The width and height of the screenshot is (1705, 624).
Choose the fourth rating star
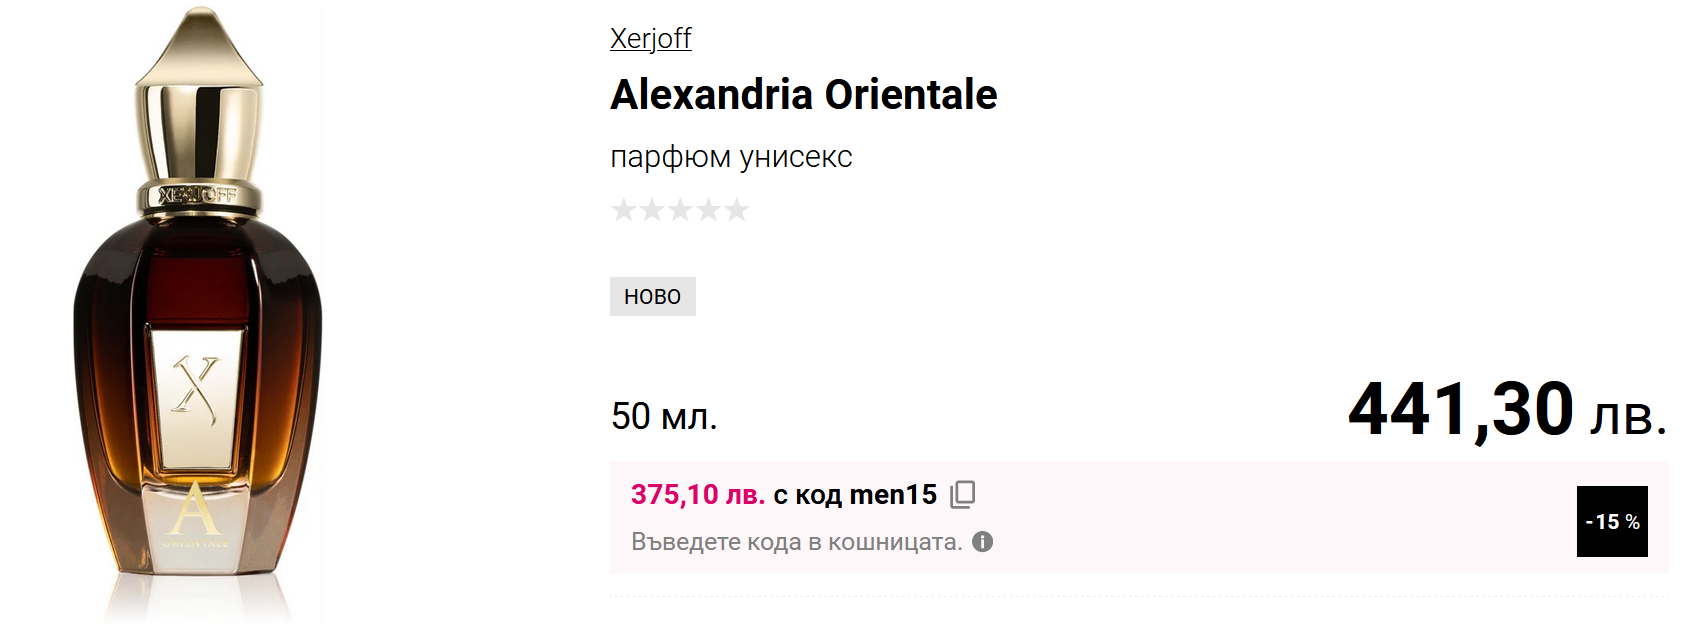(708, 210)
